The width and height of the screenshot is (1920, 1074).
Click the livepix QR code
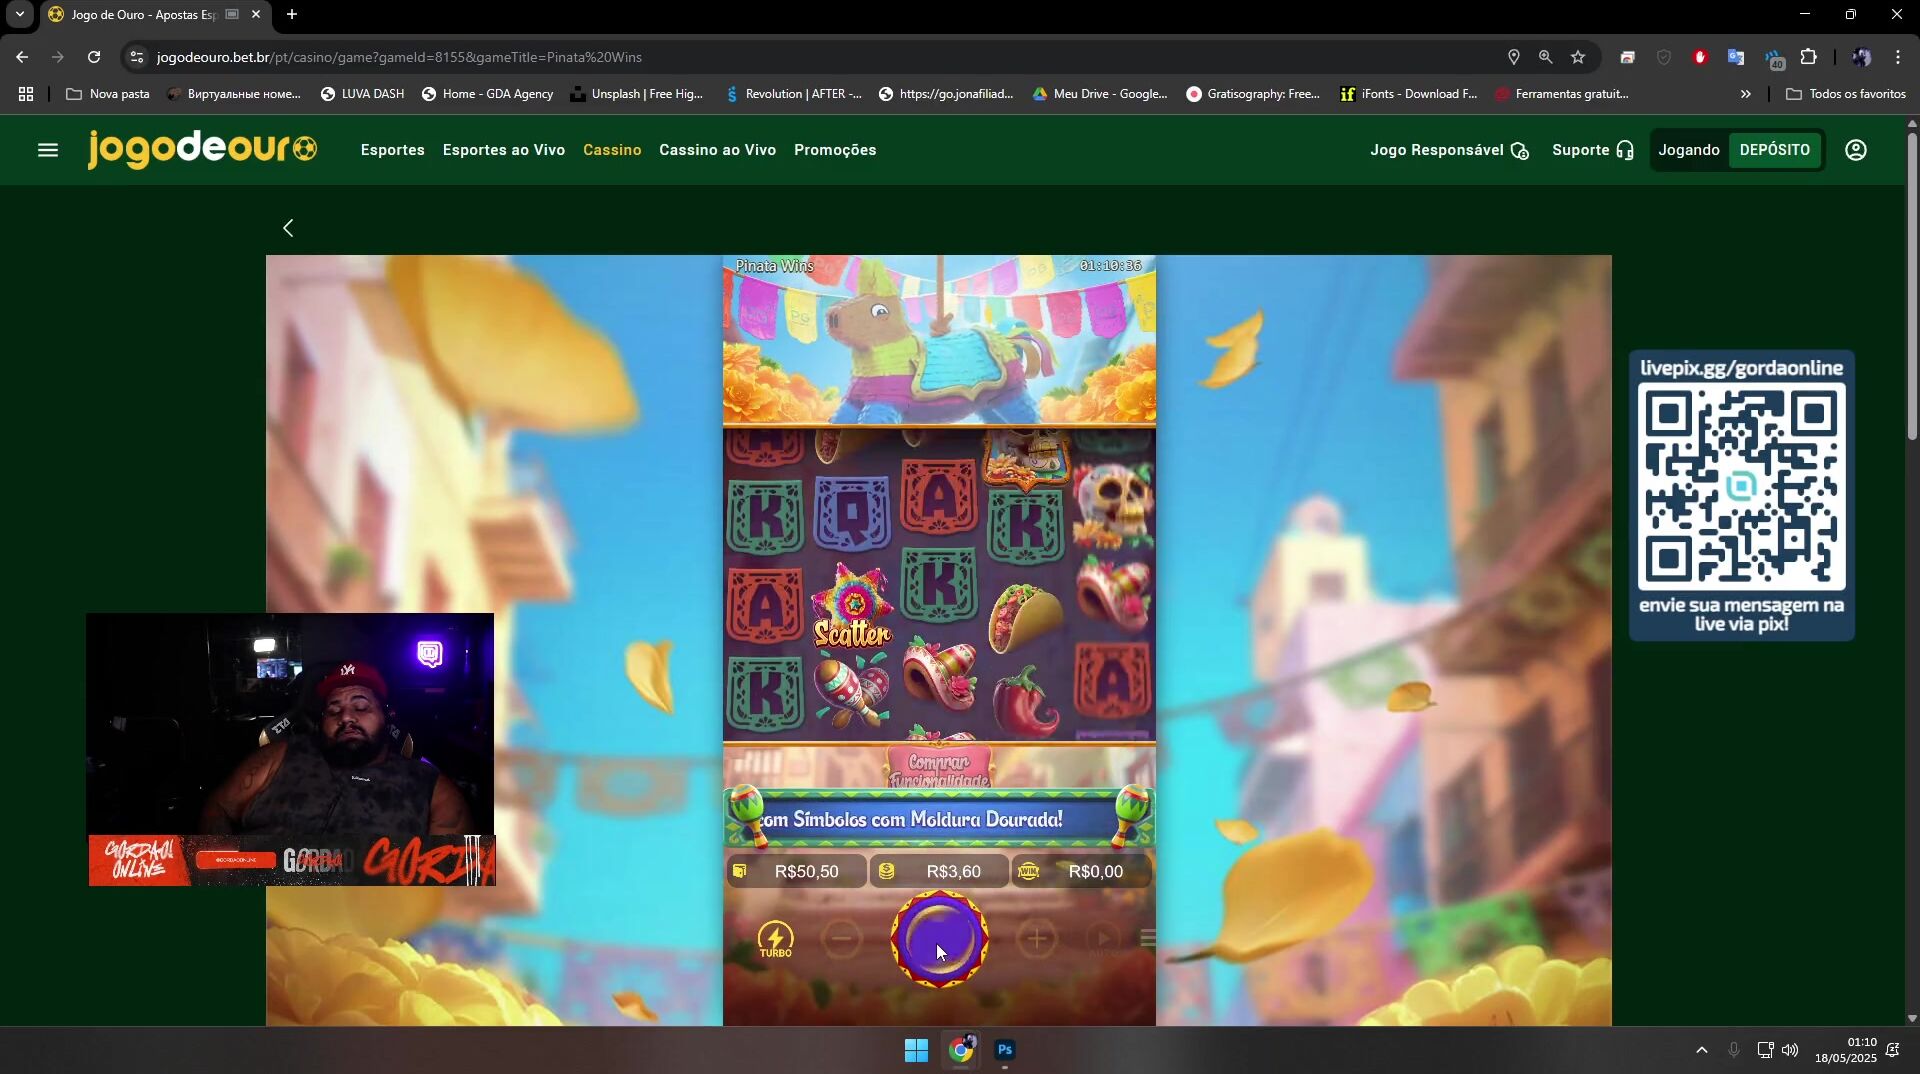1741,486
